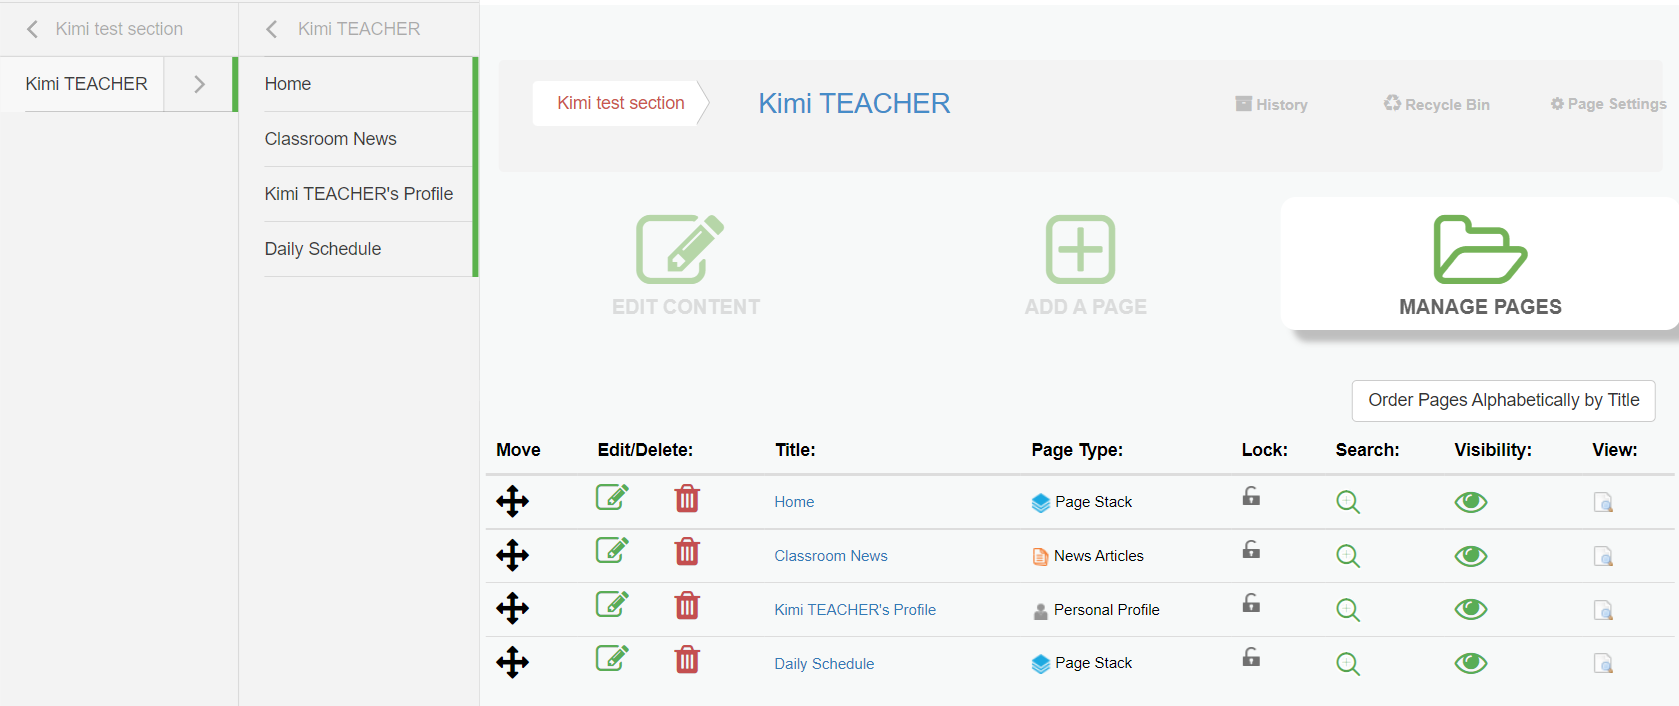Screen dimensions: 1679x706
Task: View the Classroom News page preview icon
Action: point(1603,556)
